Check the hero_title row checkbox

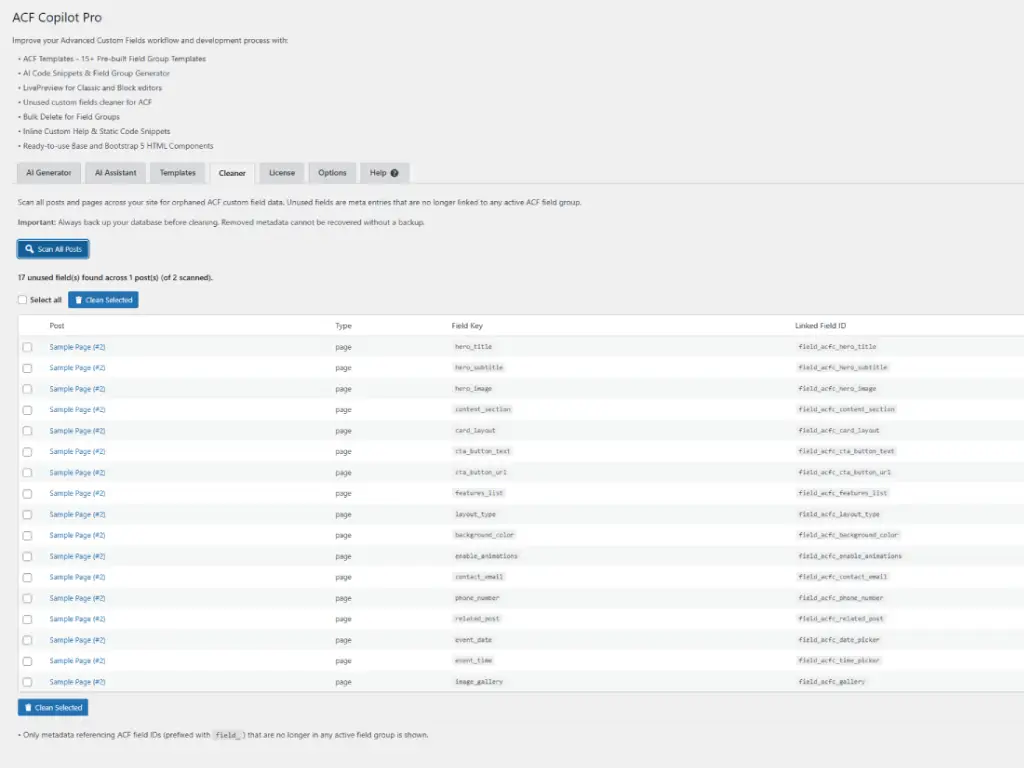click(27, 347)
